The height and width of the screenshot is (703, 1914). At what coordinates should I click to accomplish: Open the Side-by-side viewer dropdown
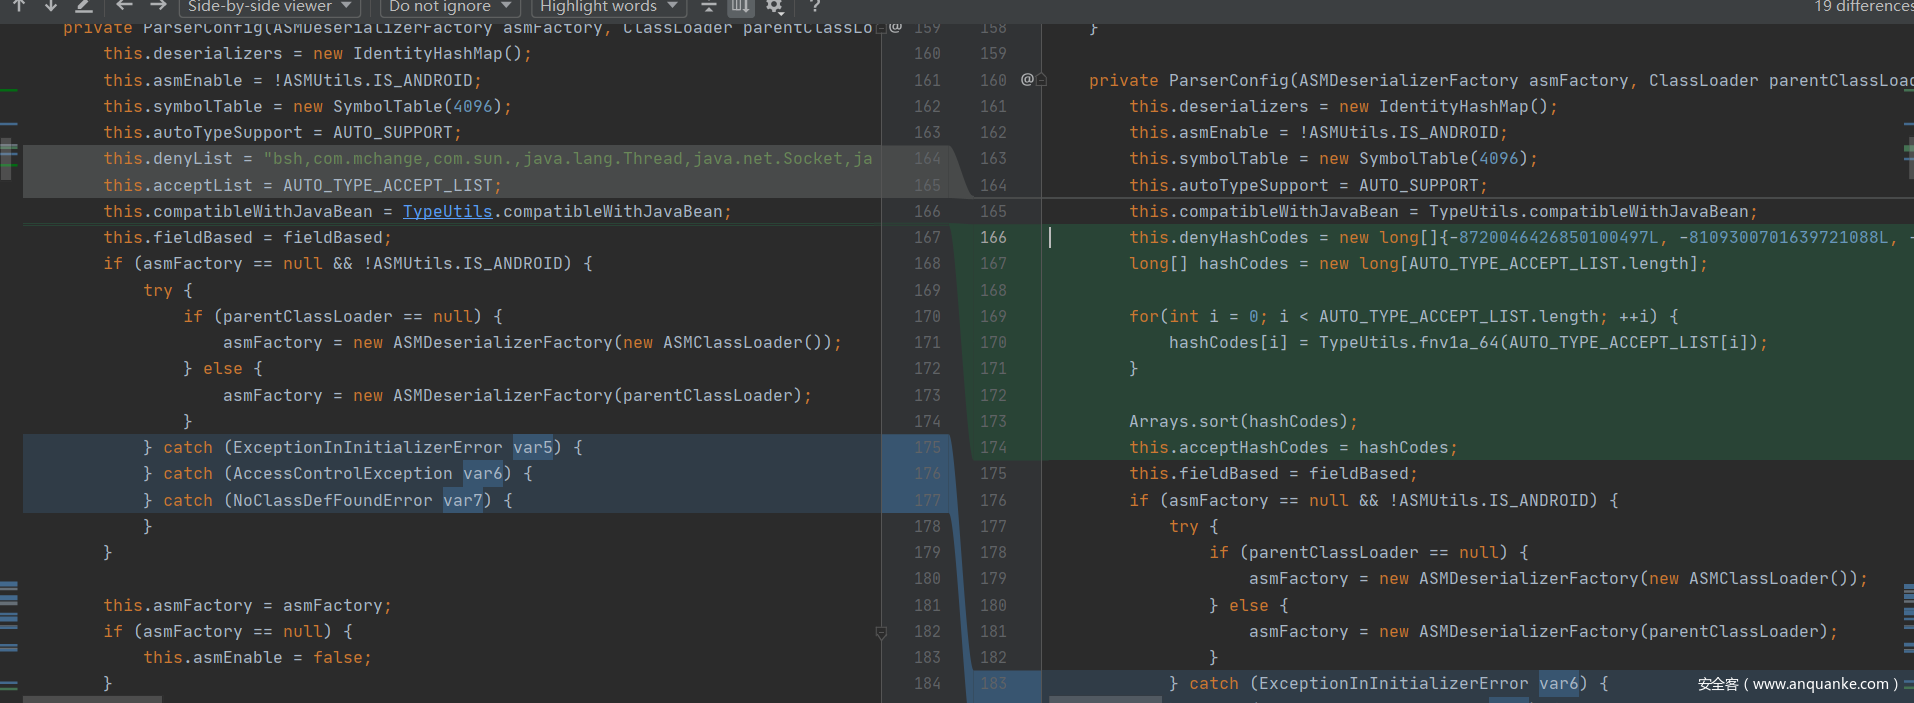(269, 6)
